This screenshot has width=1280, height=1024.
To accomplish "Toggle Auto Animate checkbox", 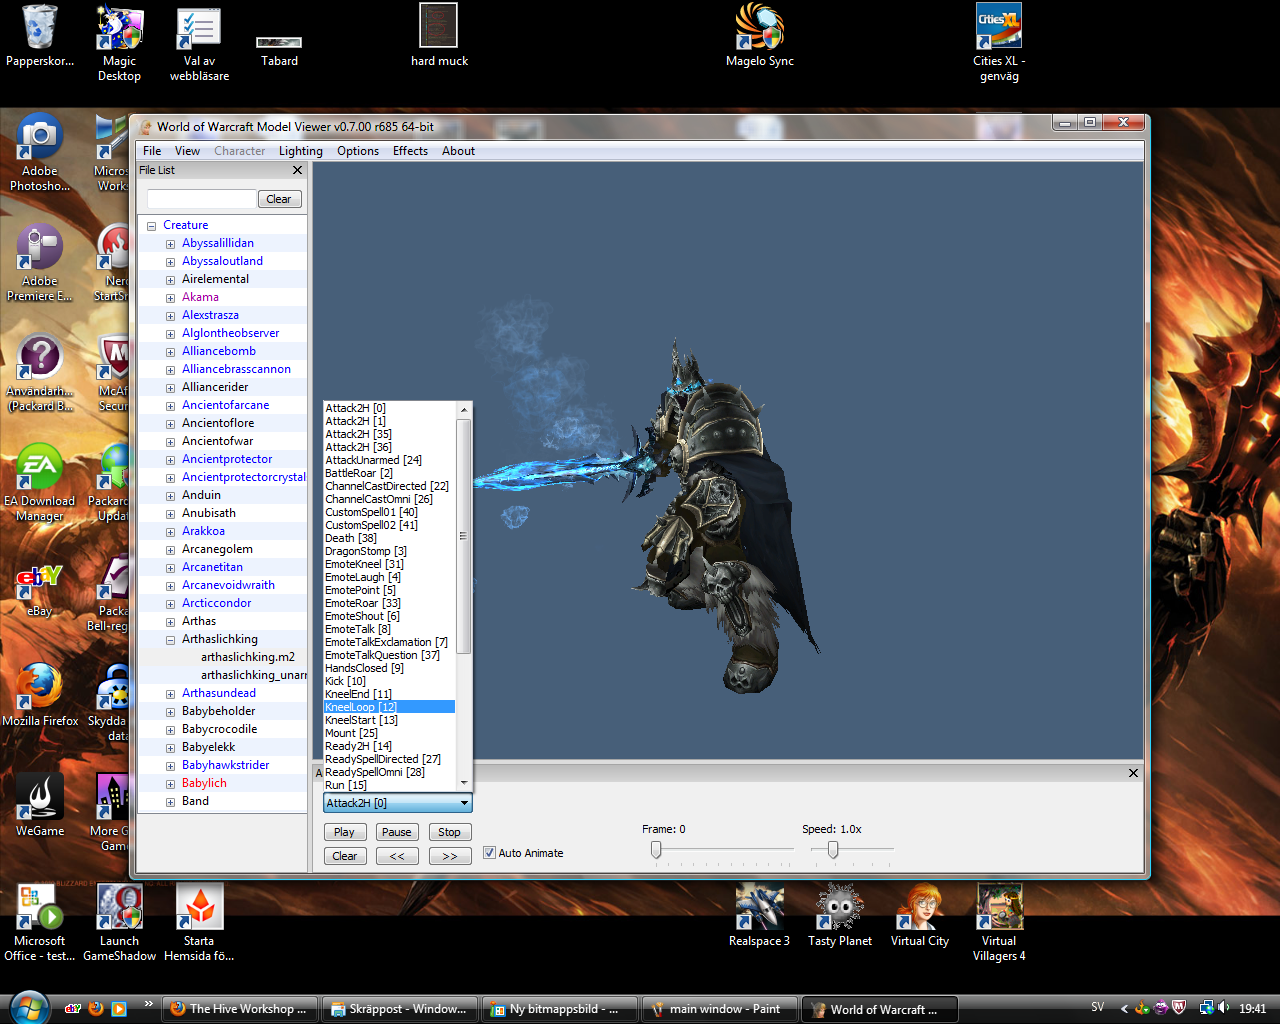I will pyautogui.click(x=489, y=853).
